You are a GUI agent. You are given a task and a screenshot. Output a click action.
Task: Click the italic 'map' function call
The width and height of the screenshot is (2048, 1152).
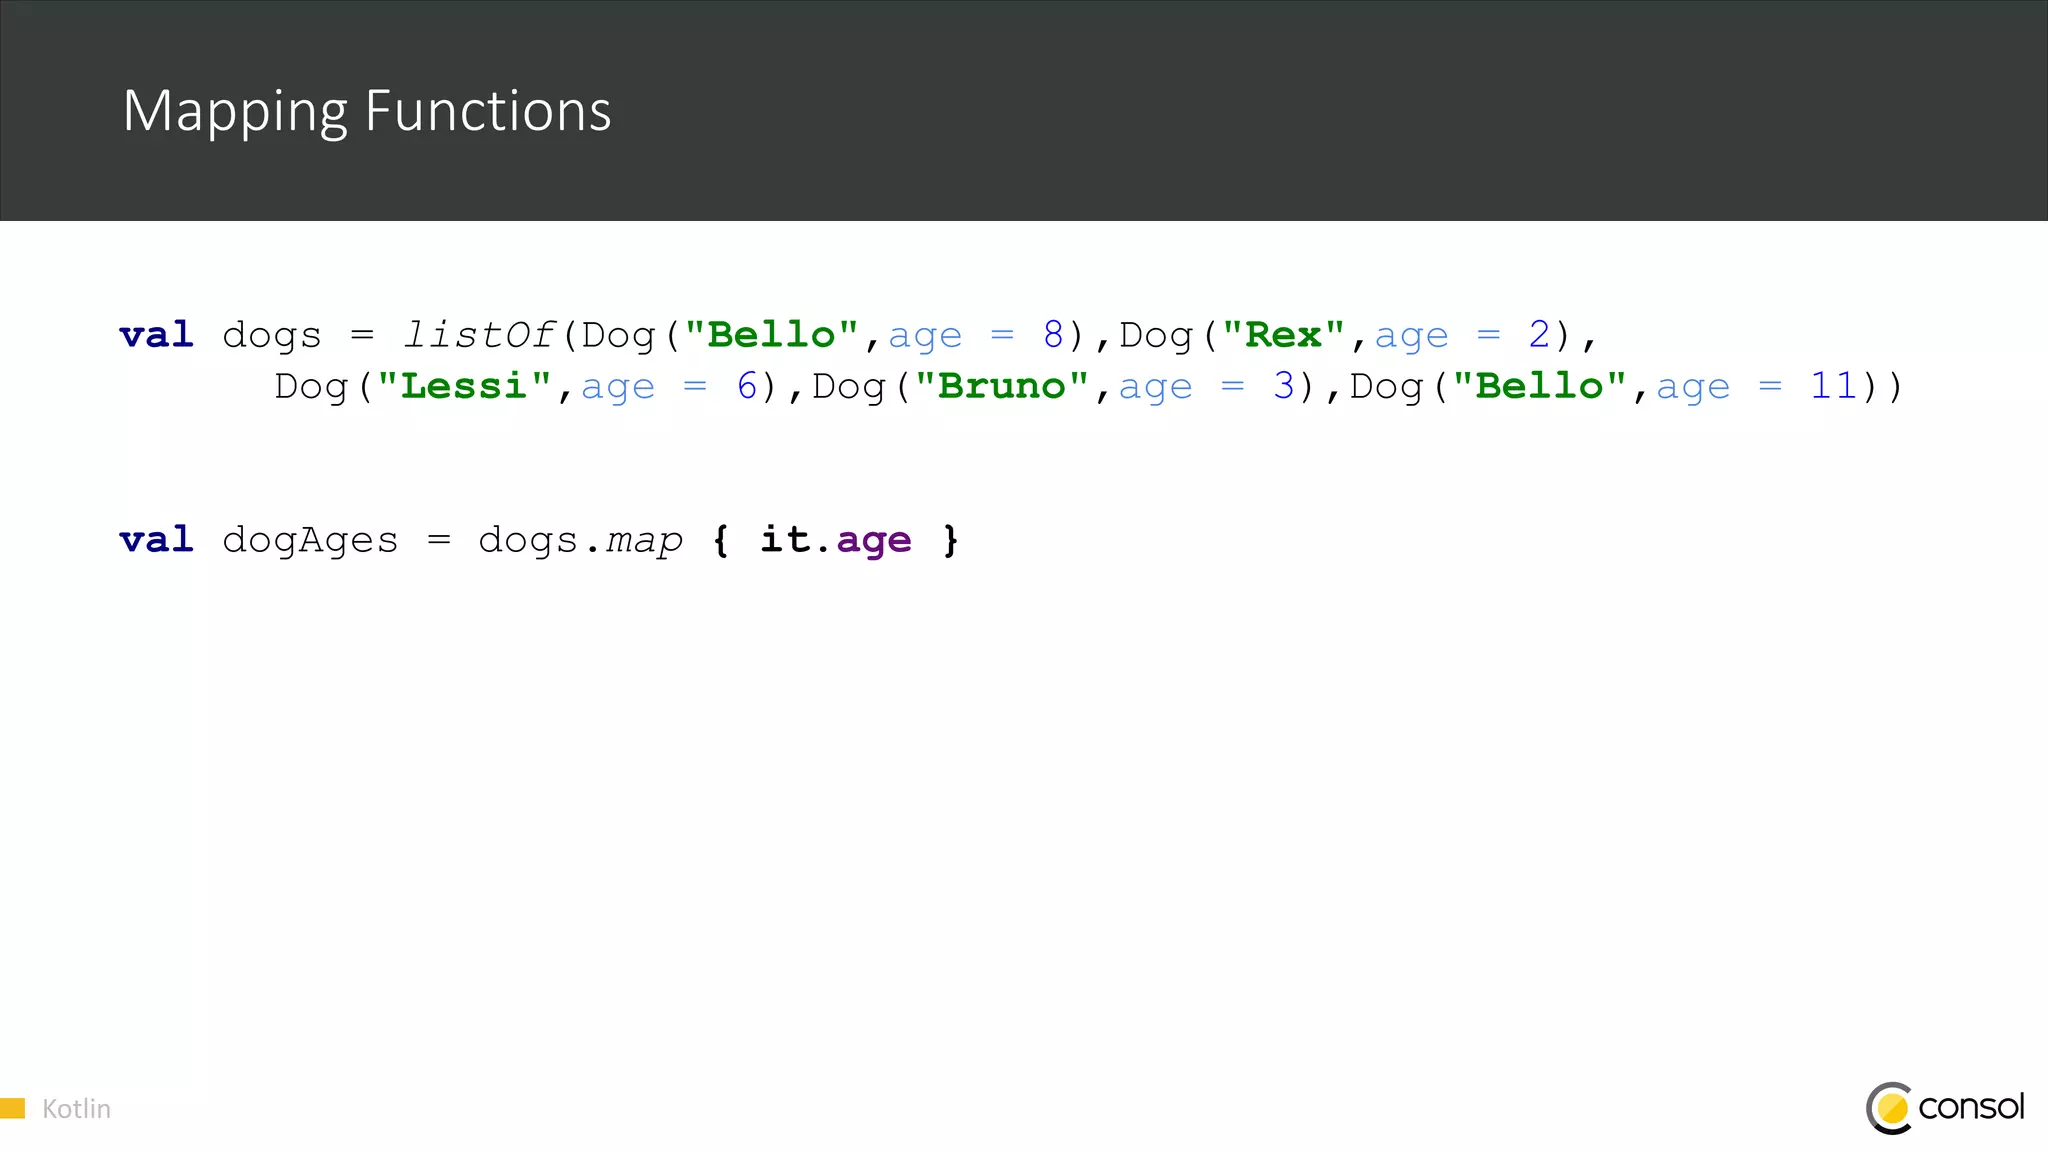[x=645, y=541]
